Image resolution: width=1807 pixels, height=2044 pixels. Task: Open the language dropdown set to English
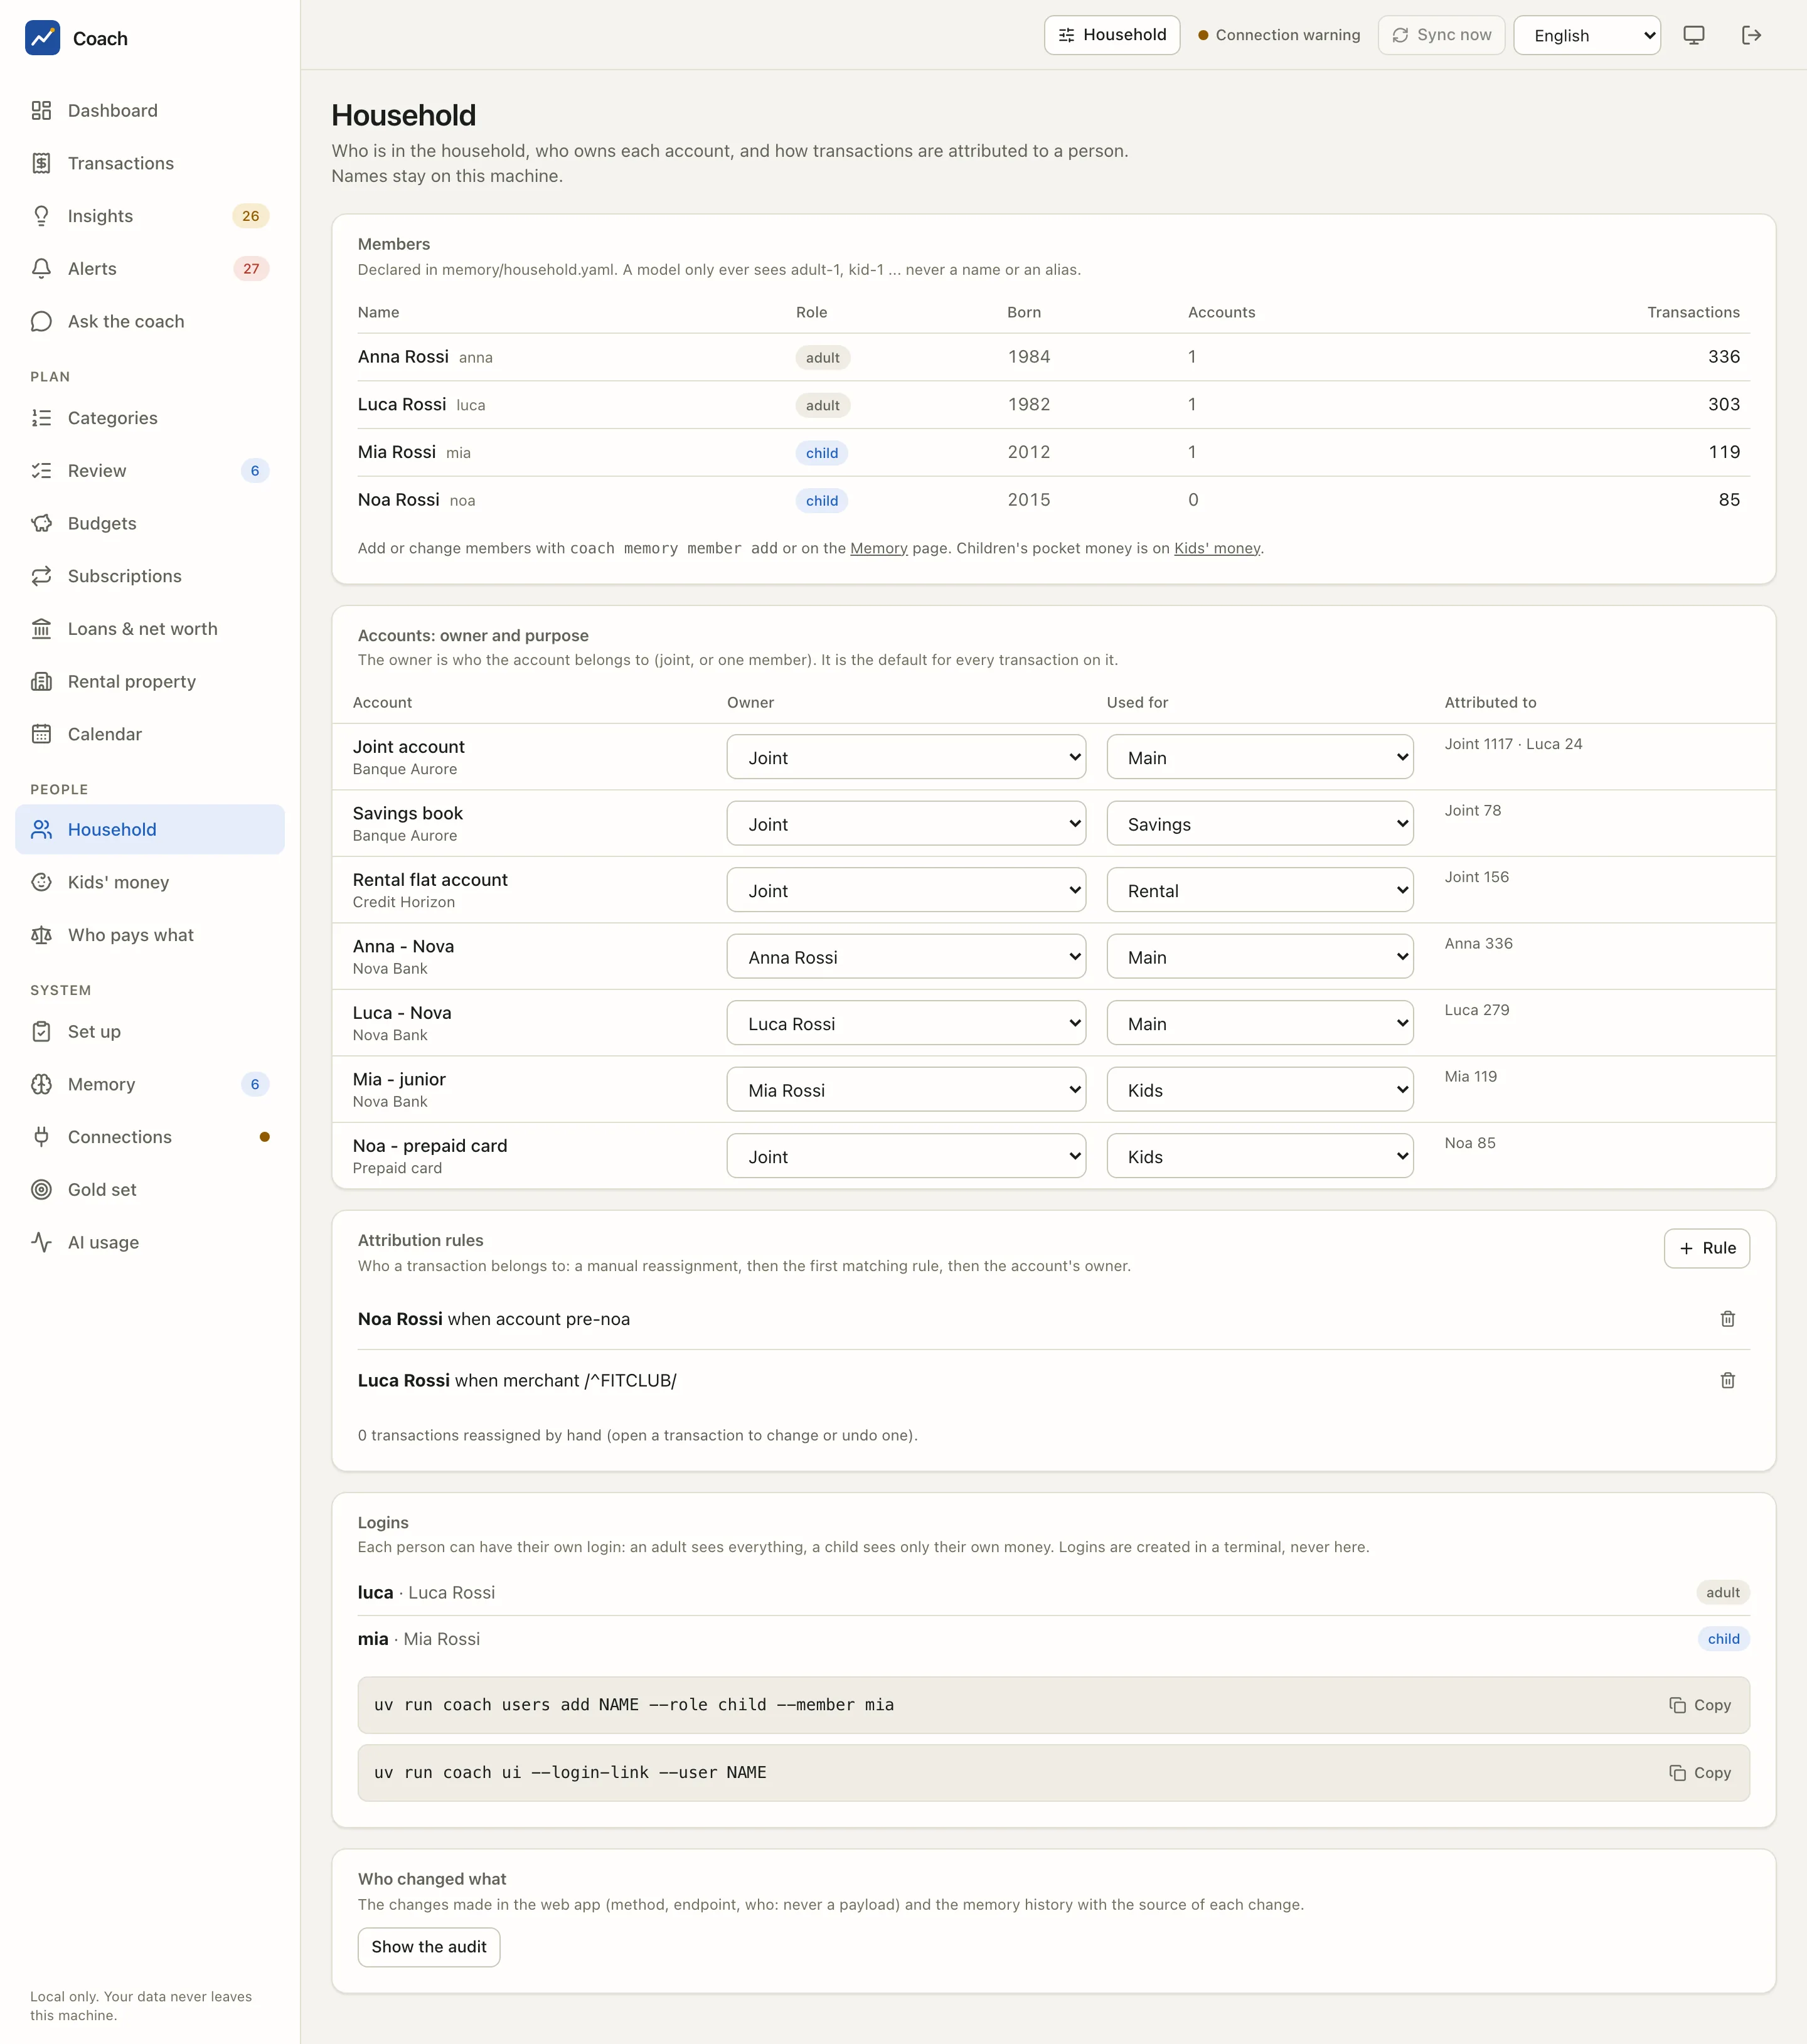[x=1587, y=35]
